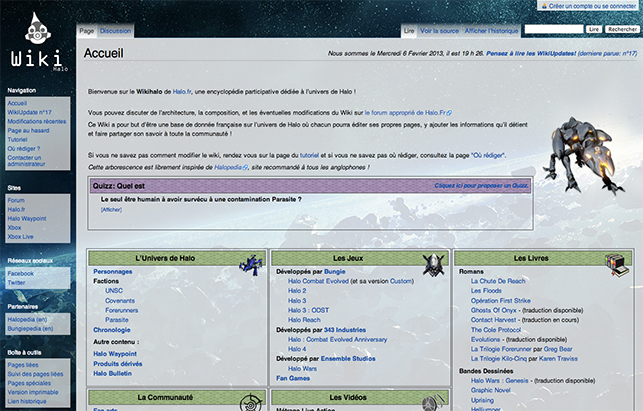Open the Halo Reach link
This screenshot has width=643, height=411.
click(x=304, y=320)
